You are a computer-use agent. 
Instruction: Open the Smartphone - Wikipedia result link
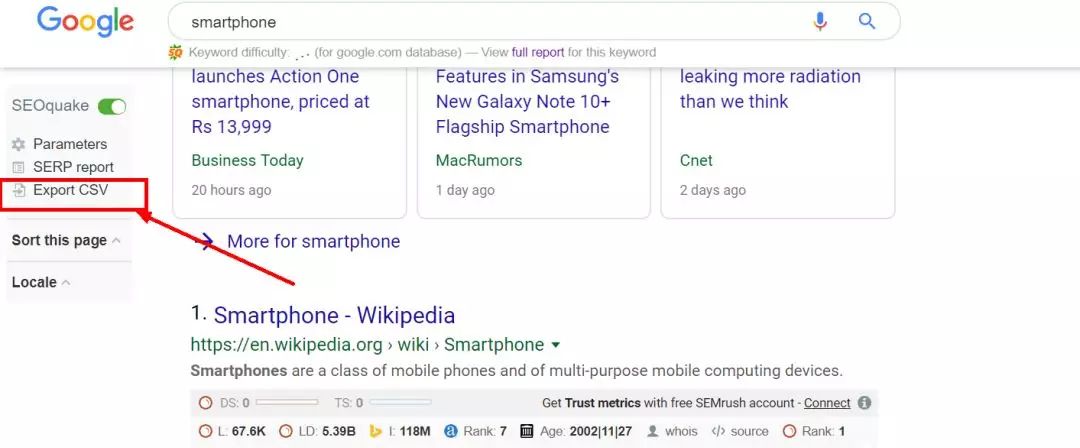[334, 315]
